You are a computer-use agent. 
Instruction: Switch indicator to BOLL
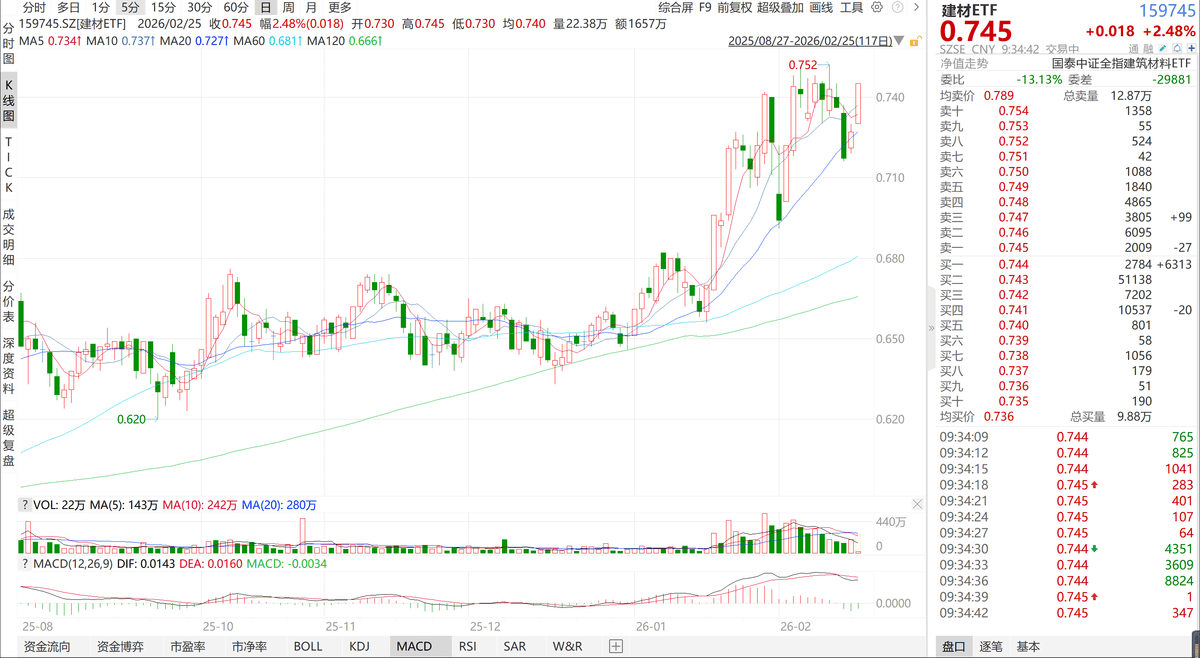[x=308, y=647]
